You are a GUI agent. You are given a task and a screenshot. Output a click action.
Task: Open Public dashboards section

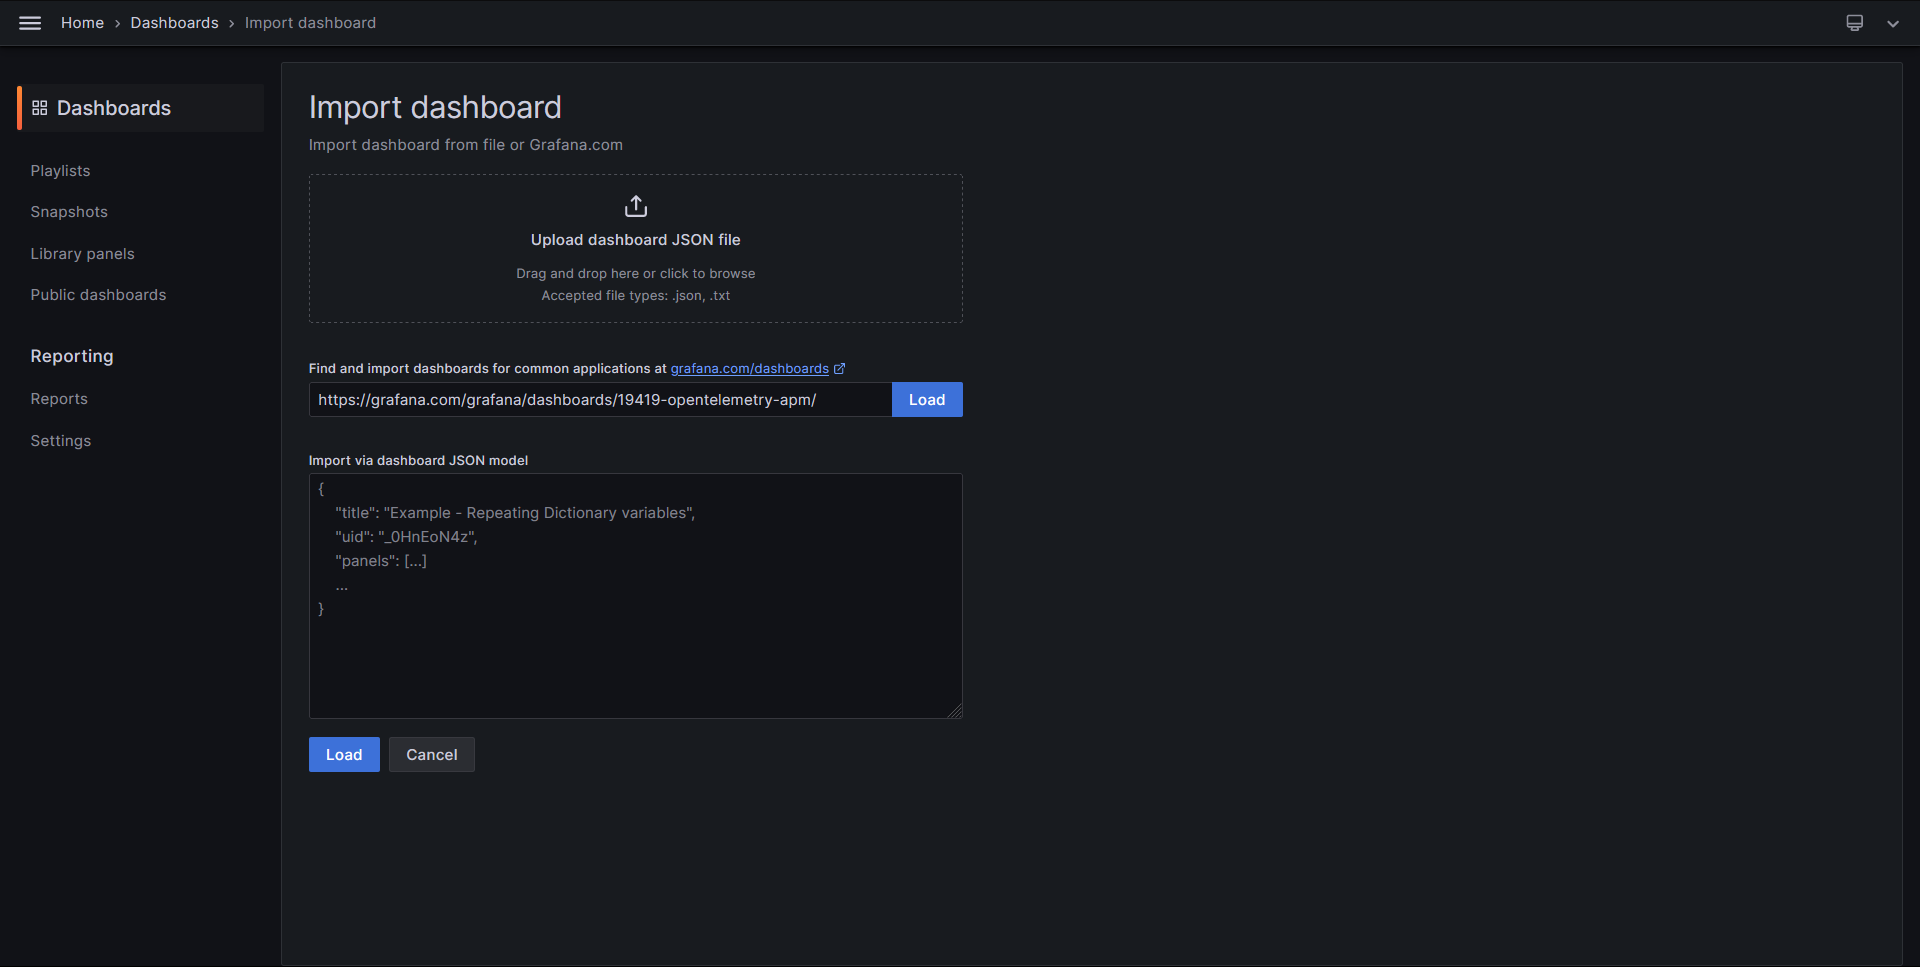tap(98, 295)
